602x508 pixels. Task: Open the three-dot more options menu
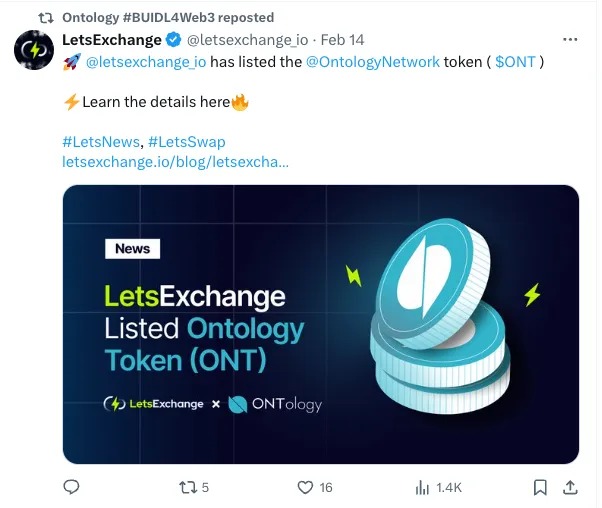point(570,40)
